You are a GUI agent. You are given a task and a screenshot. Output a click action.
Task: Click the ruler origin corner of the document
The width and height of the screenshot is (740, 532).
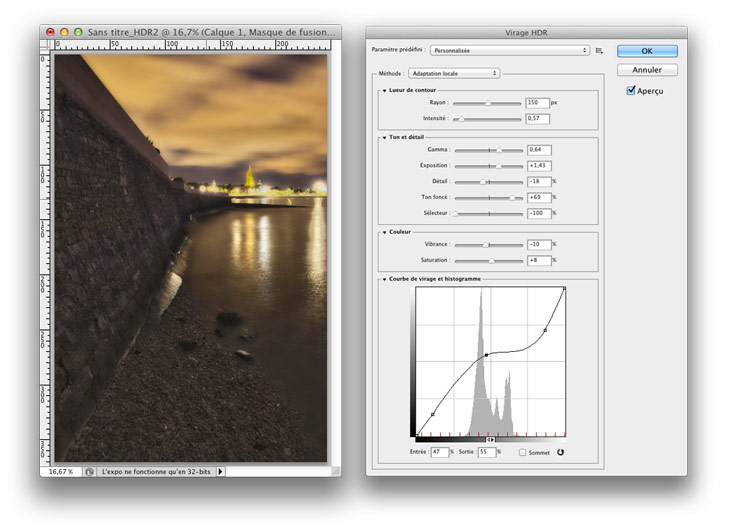45,45
